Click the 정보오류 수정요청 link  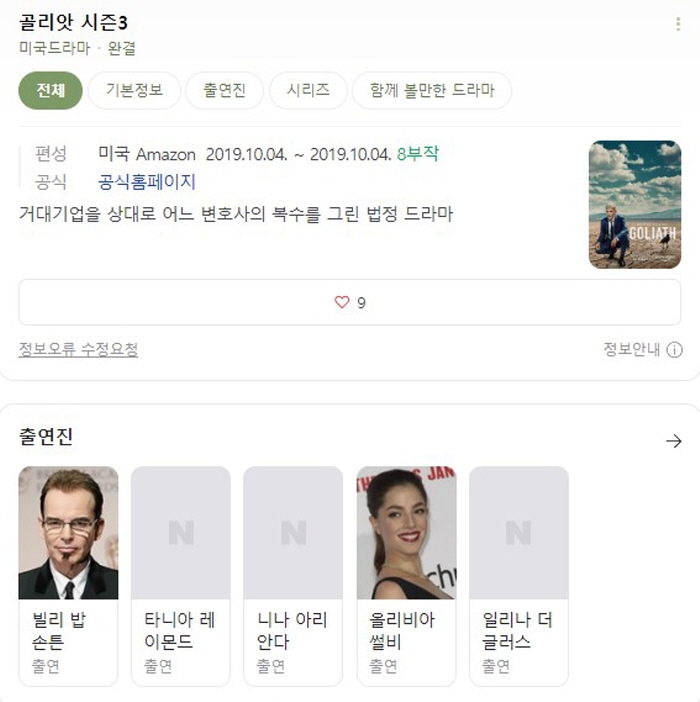(x=78, y=349)
